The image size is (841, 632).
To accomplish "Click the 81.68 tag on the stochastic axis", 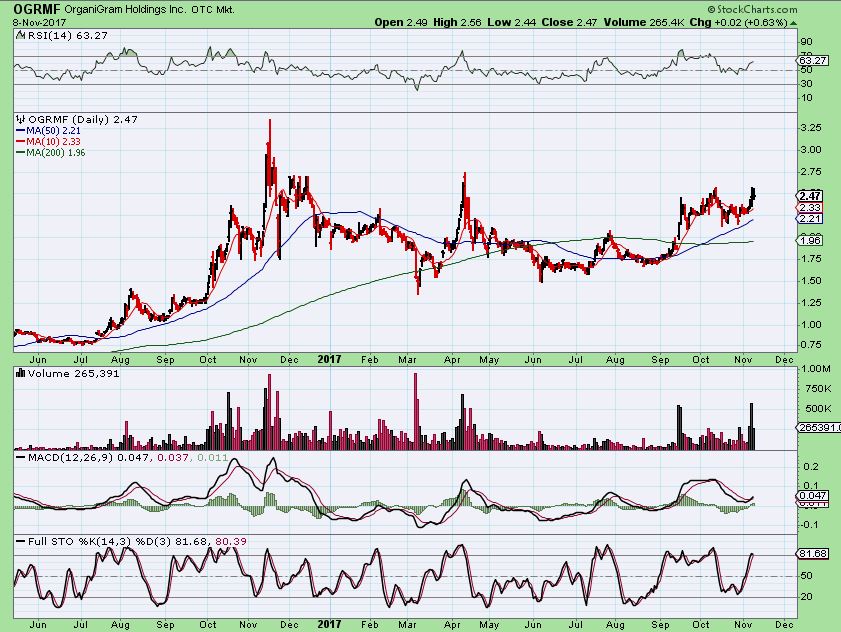I will (x=813, y=553).
